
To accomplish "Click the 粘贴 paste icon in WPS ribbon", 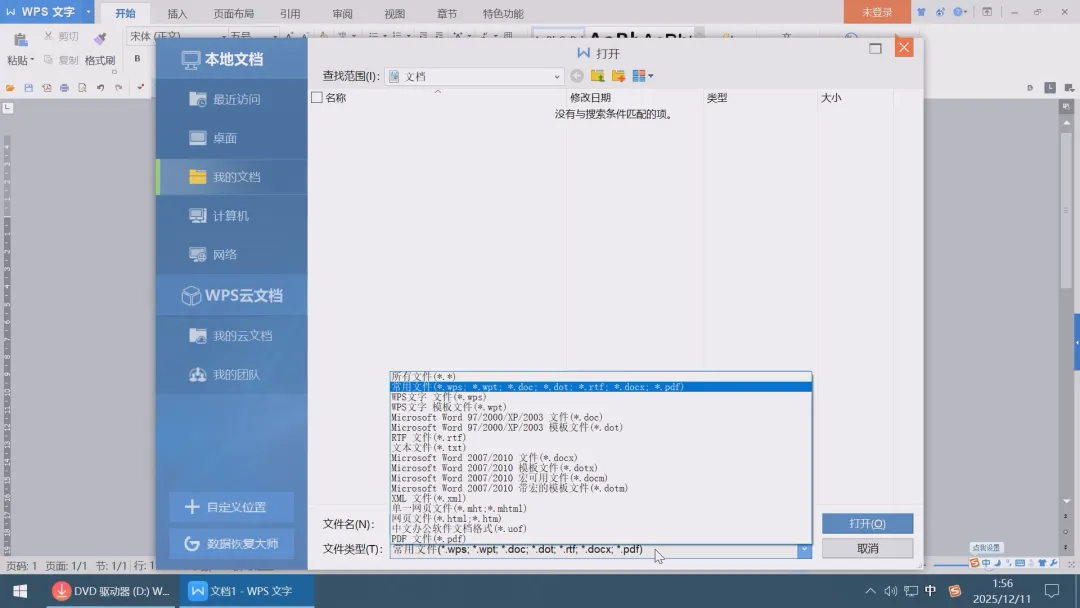I will (x=21, y=40).
